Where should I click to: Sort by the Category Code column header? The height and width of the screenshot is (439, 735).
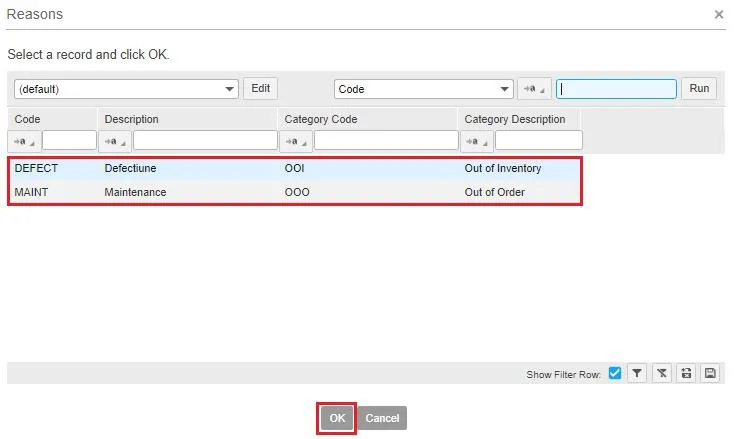[321, 119]
